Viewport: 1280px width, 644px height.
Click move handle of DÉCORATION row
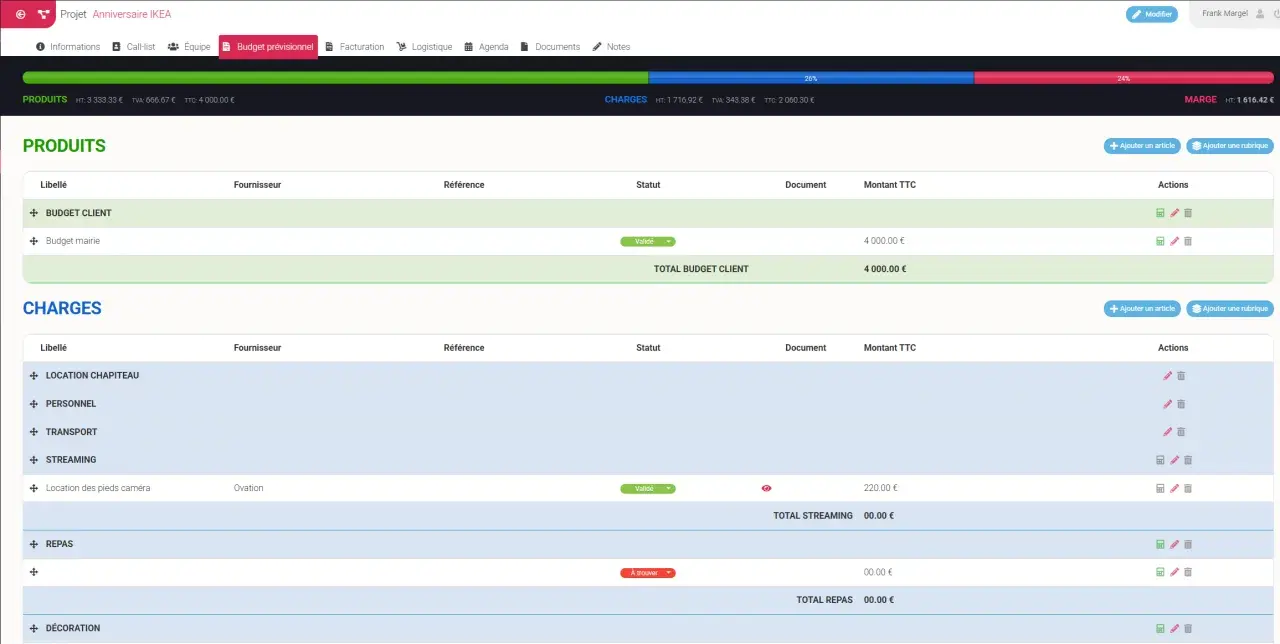(x=34, y=629)
